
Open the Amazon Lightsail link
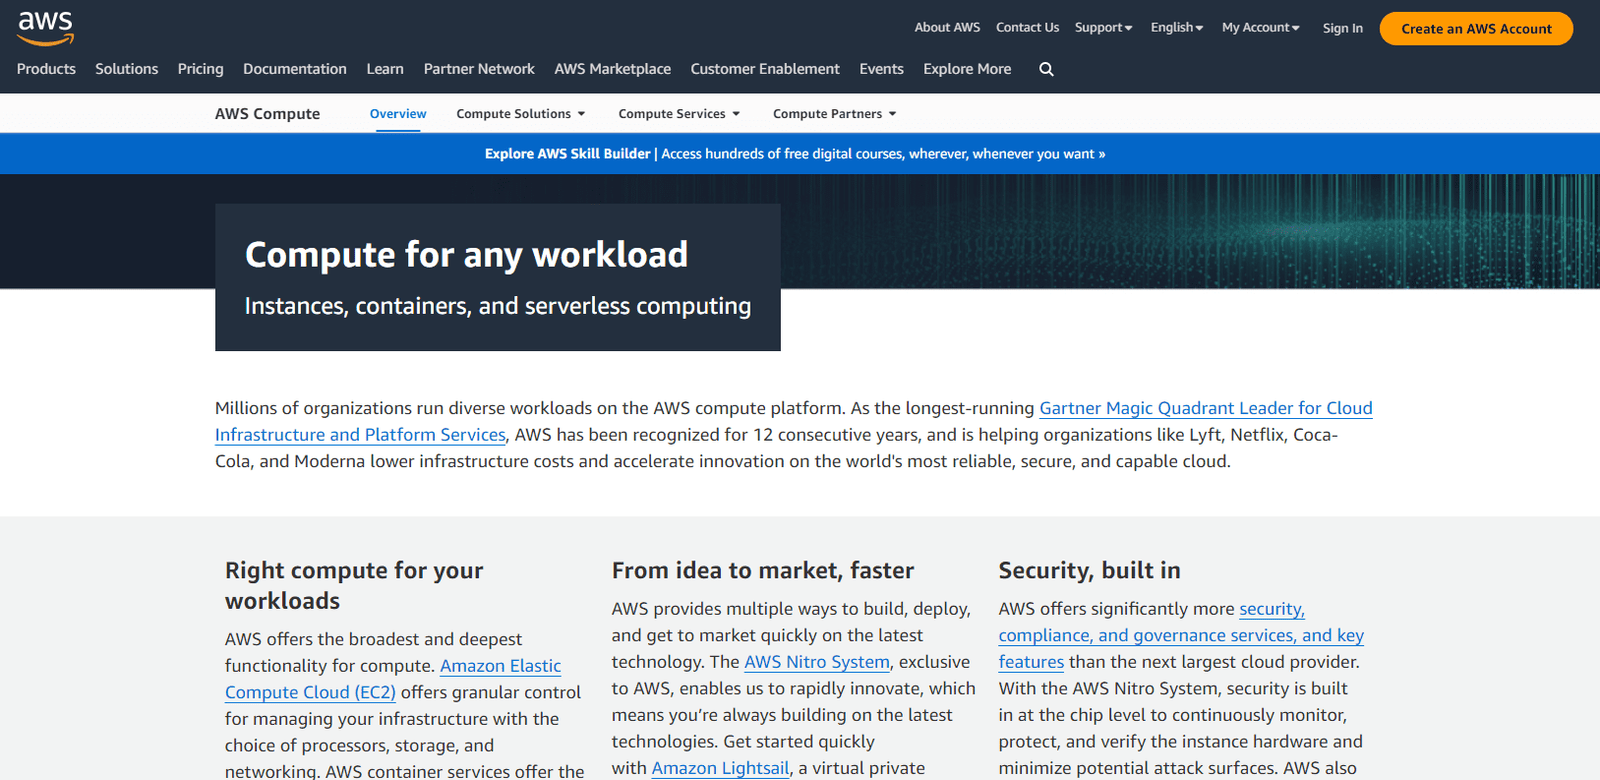[x=720, y=768]
